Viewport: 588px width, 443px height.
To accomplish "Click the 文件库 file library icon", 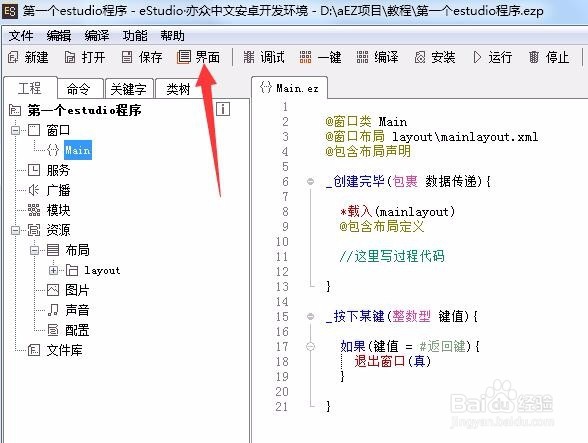I will point(34,350).
